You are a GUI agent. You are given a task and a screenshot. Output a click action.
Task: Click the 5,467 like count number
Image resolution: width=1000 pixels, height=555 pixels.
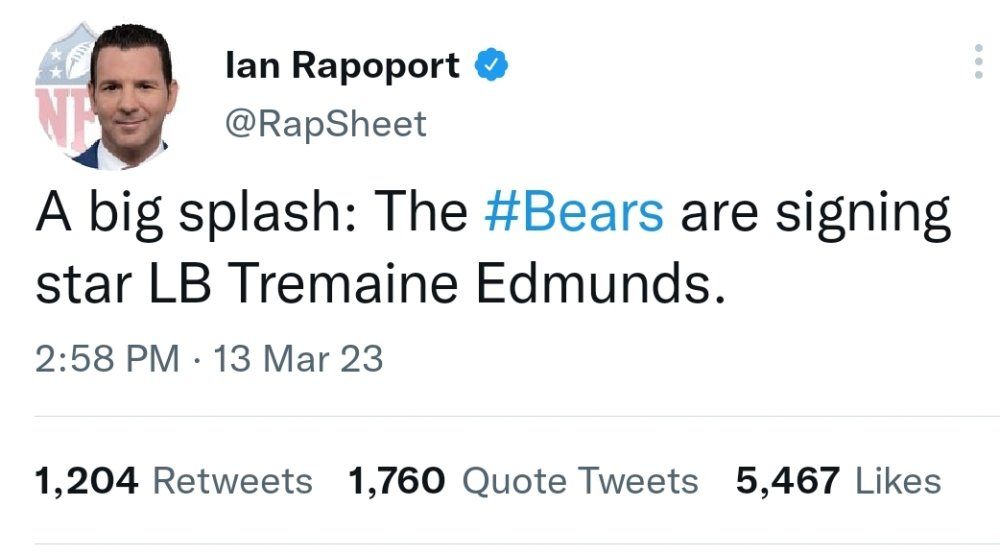[788, 482]
